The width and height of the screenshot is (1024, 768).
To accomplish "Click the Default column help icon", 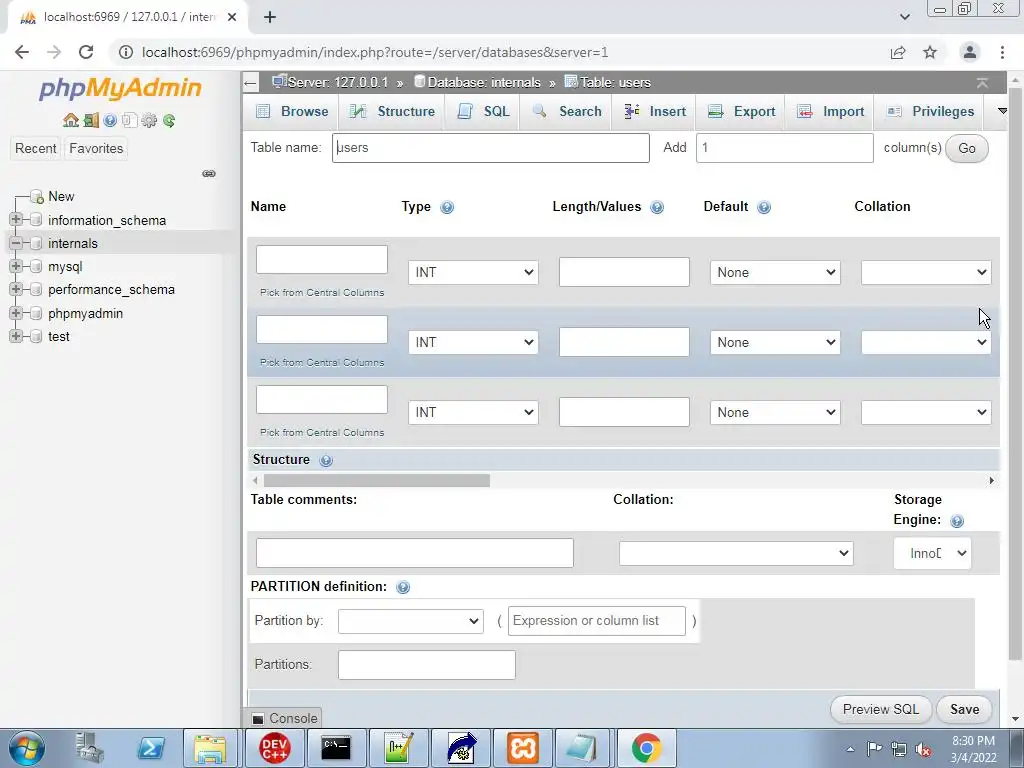I will point(763,208).
